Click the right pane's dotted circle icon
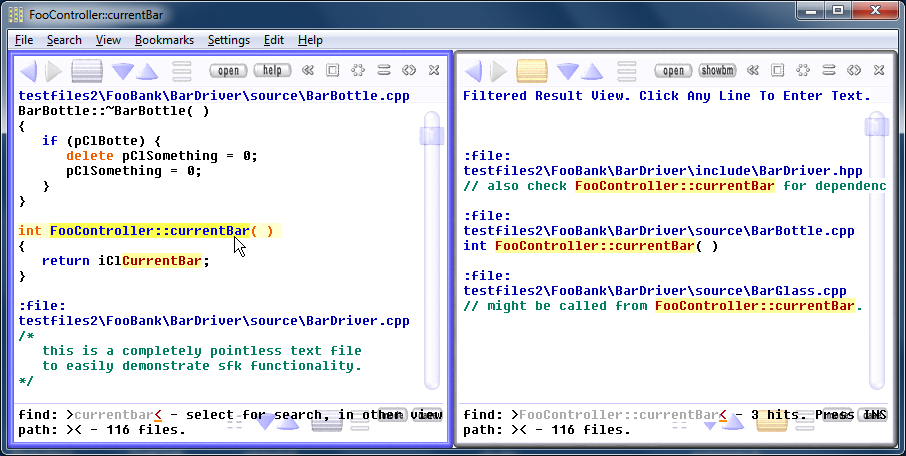Image resolution: width=906 pixels, height=456 pixels. point(804,71)
